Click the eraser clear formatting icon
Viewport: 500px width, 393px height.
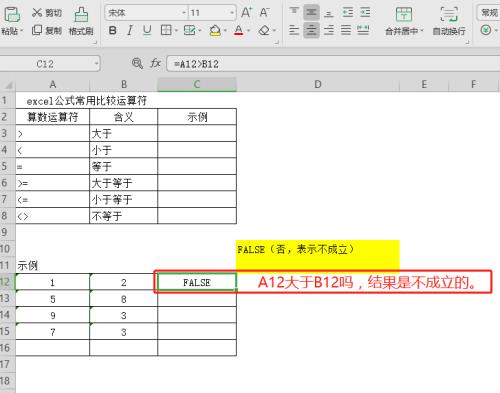pos(264,31)
